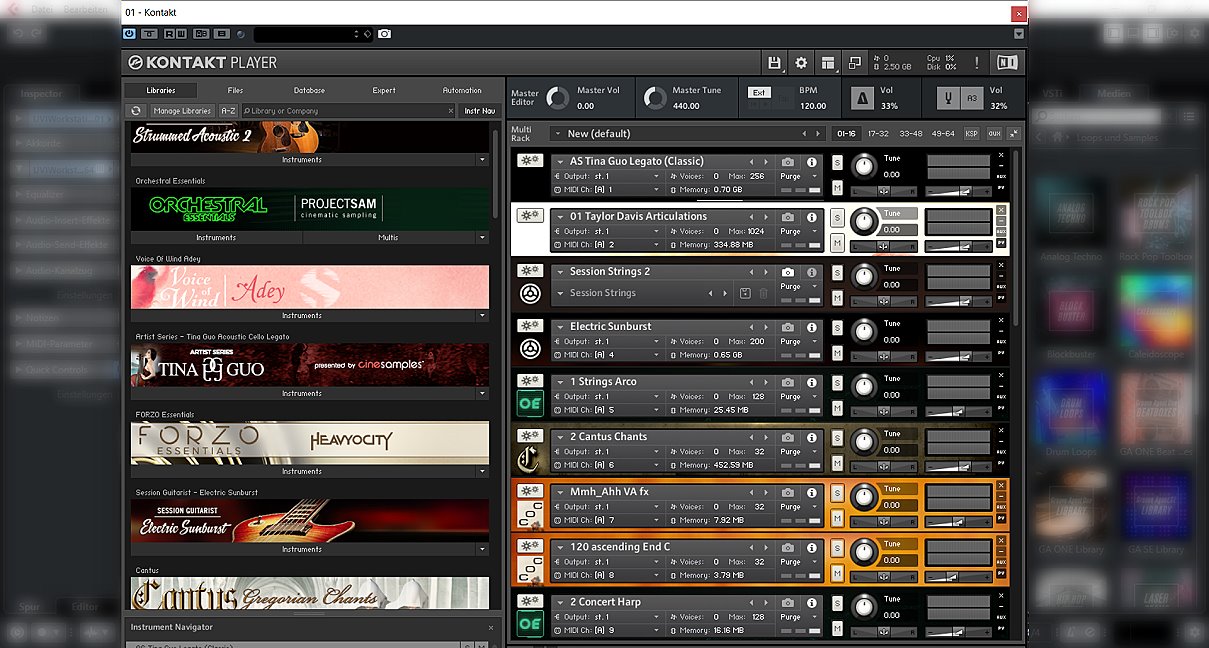This screenshot has height=648, width=1209.
Task: Toggle the AUX button in the Multi Rack header
Action: coord(994,133)
